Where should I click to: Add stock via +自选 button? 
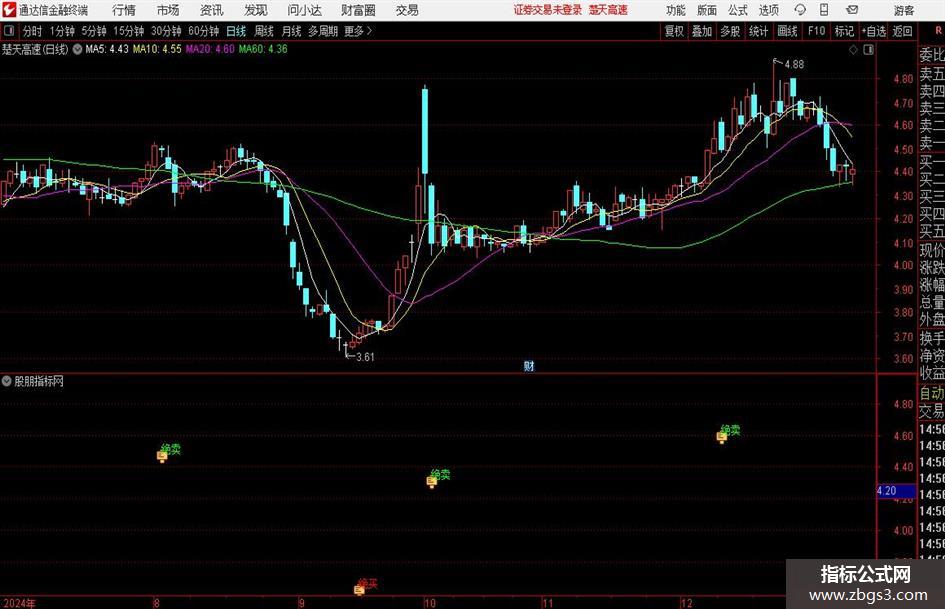point(873,31)
